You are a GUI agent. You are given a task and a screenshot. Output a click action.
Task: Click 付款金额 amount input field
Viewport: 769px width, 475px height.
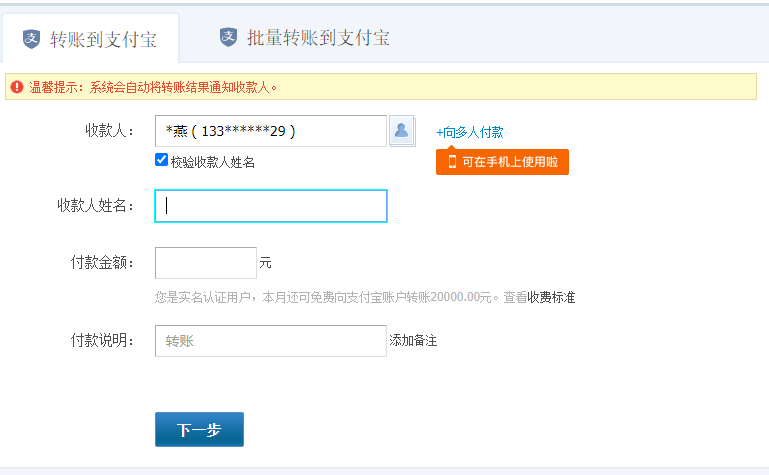click(x=206, y=263)
